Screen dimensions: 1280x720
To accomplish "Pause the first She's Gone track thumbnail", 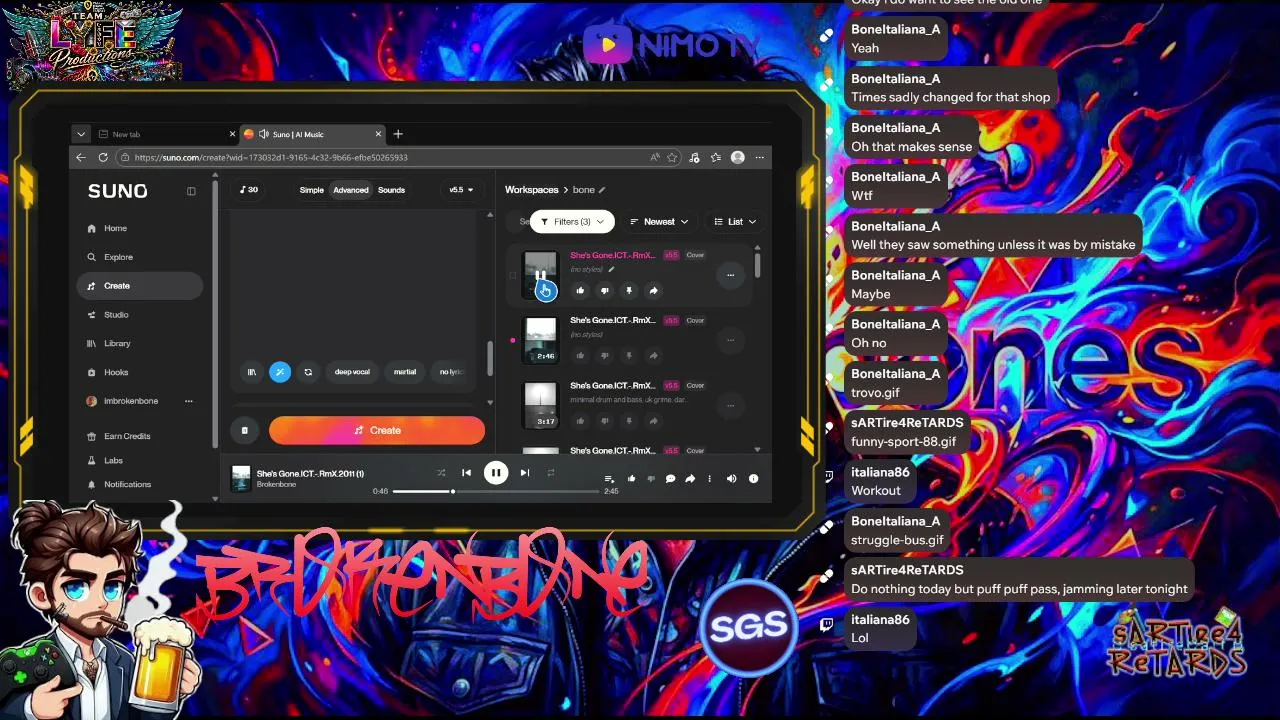I will [541, 275].
